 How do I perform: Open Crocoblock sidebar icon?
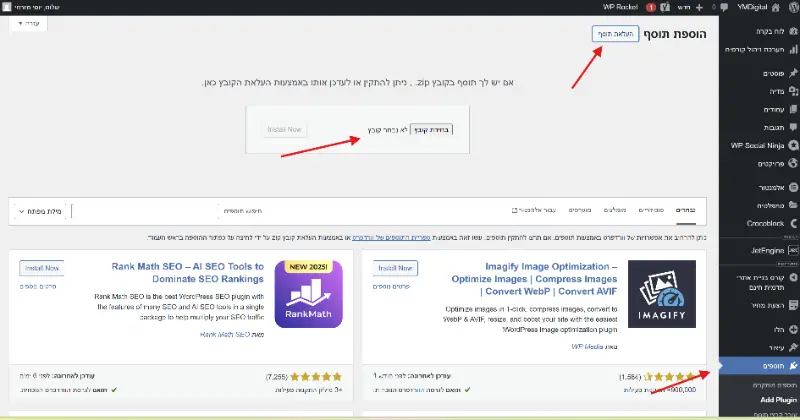pos(793,223)
